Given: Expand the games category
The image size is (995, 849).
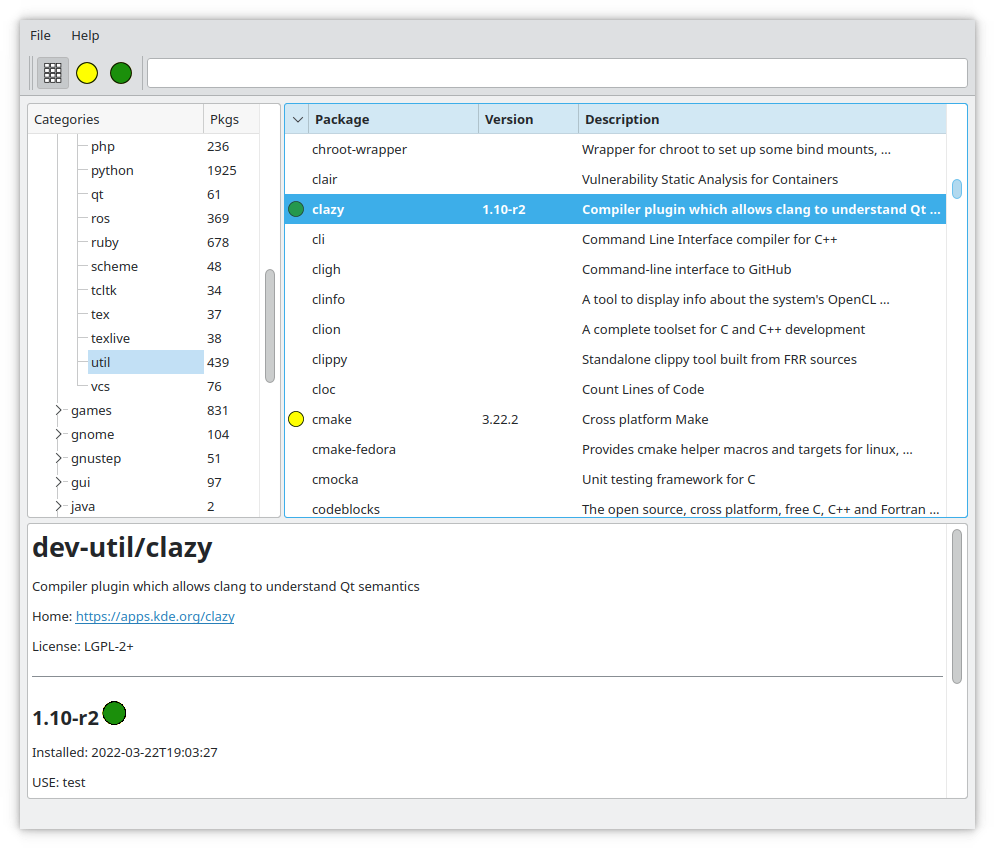Looking at the screenshot, I should [x=59, y=410].
